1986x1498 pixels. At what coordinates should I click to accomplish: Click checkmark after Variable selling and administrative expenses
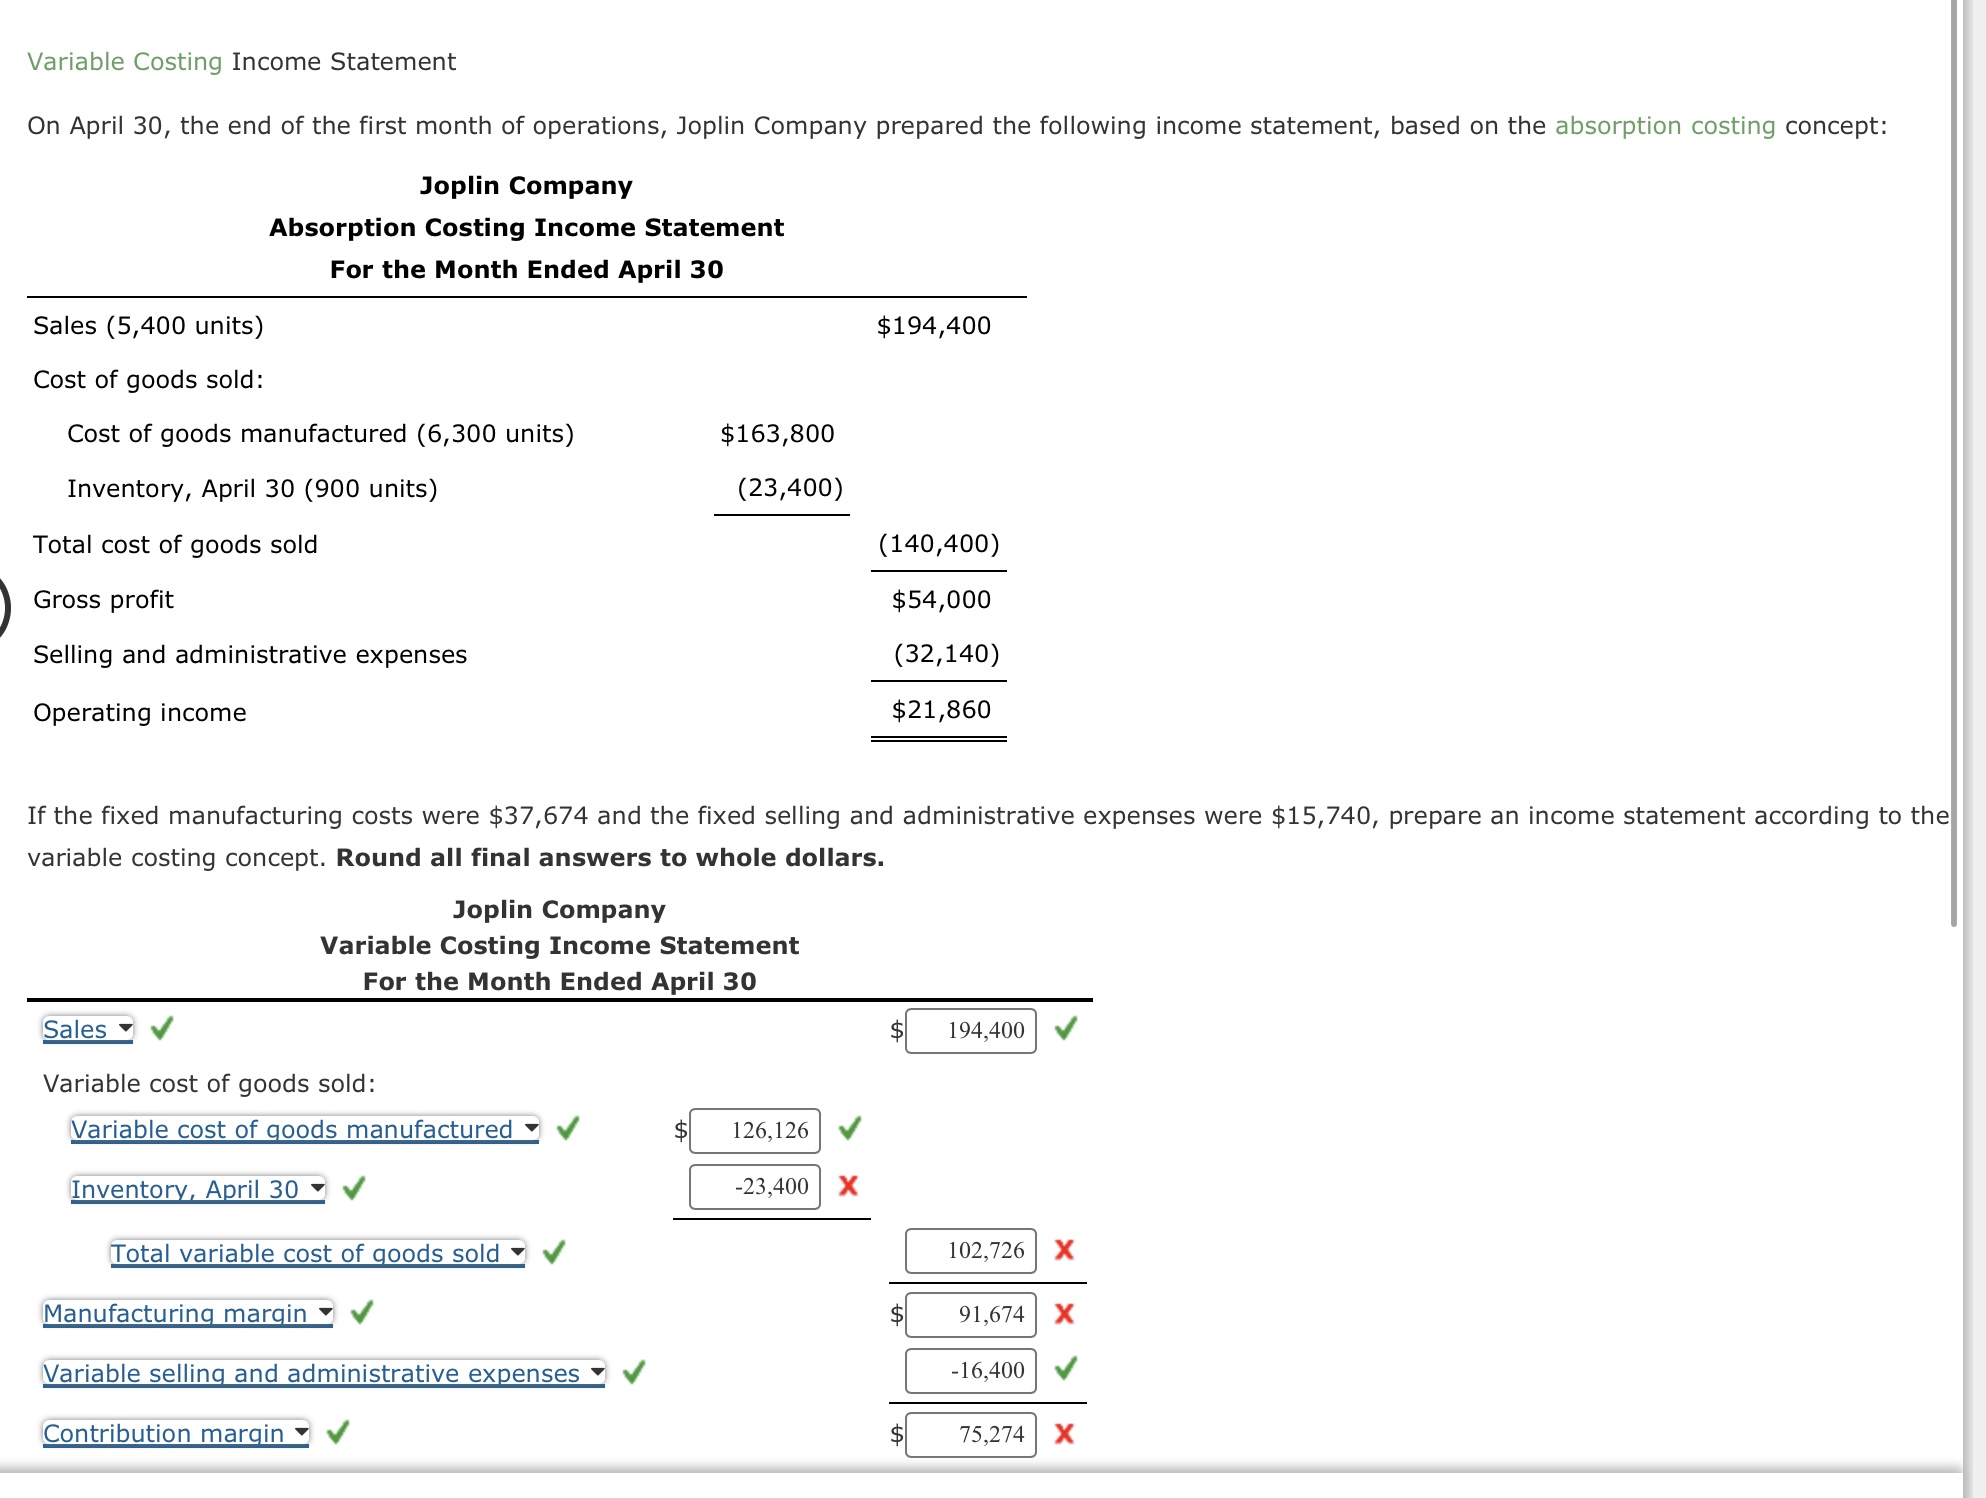[634, 1372]
